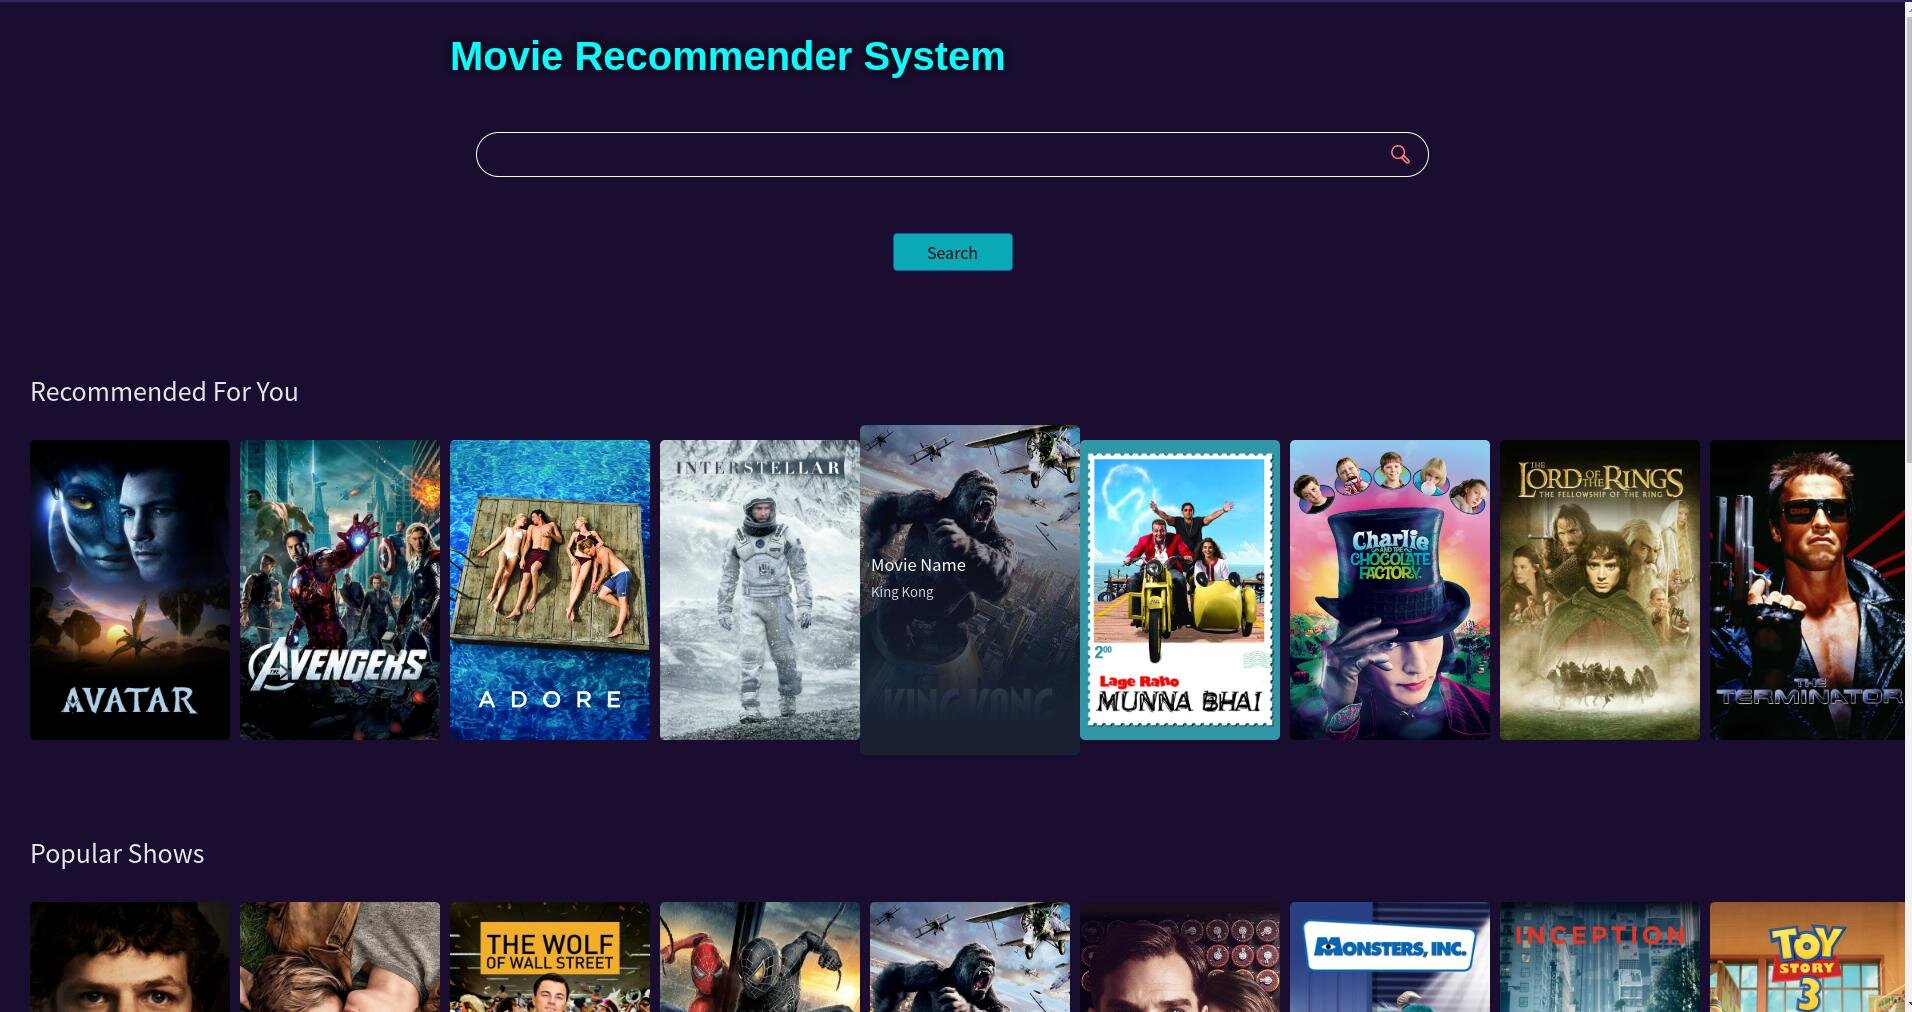Choose the Interstellar poster
The image size is (1912, 1012).
click(760, 590)
